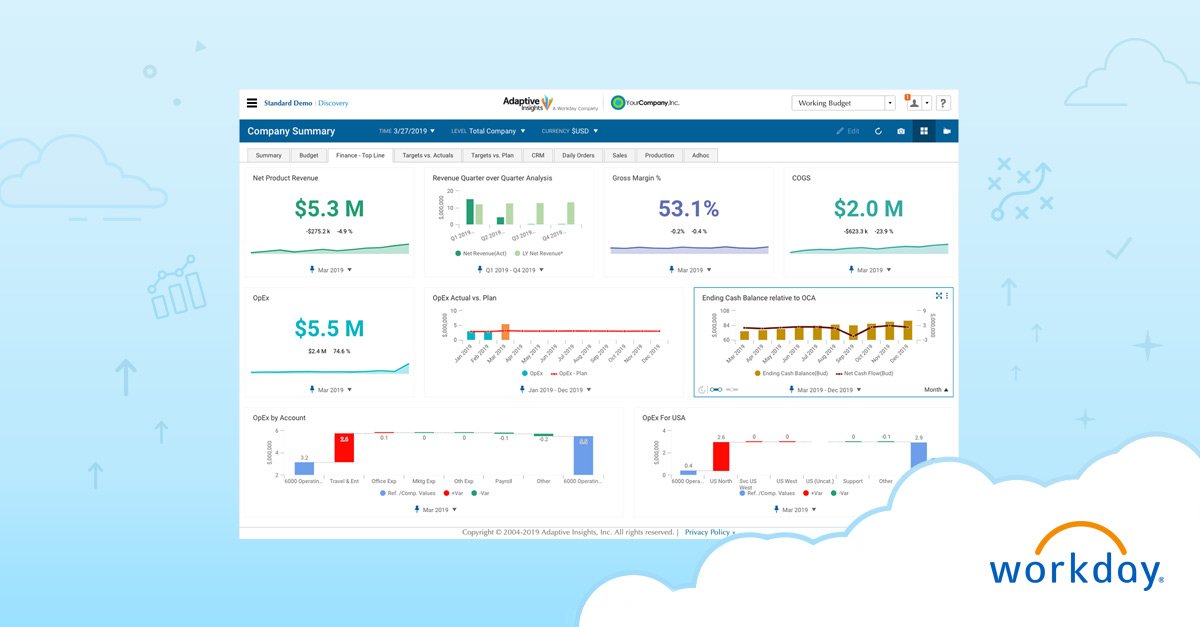Click the user profile icon
Screen dimensions: 1200x627
point(914,103)
